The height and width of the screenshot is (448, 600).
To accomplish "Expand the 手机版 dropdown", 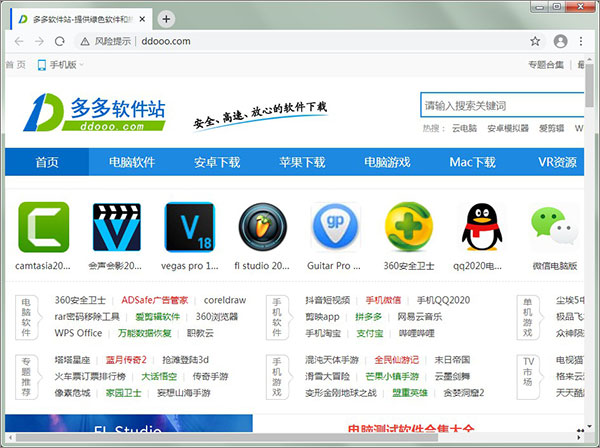I will point(81,65).
